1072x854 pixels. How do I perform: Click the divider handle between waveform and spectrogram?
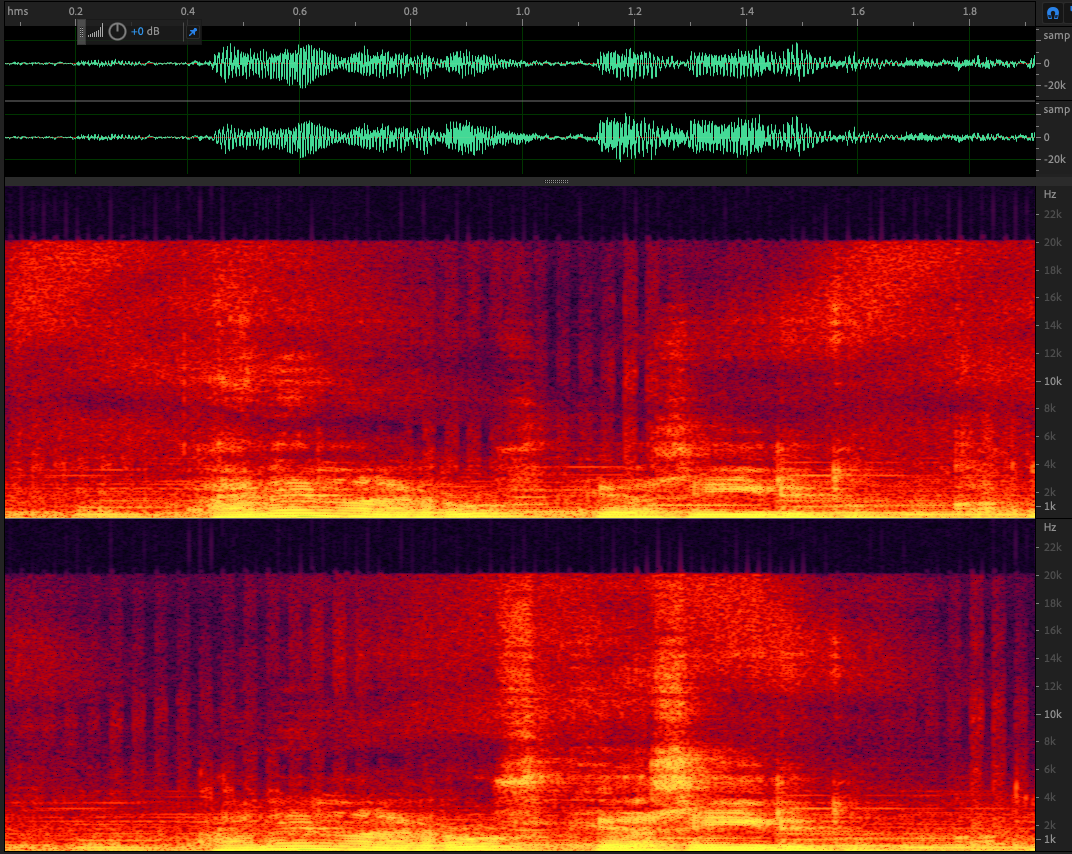coord(557,182)
